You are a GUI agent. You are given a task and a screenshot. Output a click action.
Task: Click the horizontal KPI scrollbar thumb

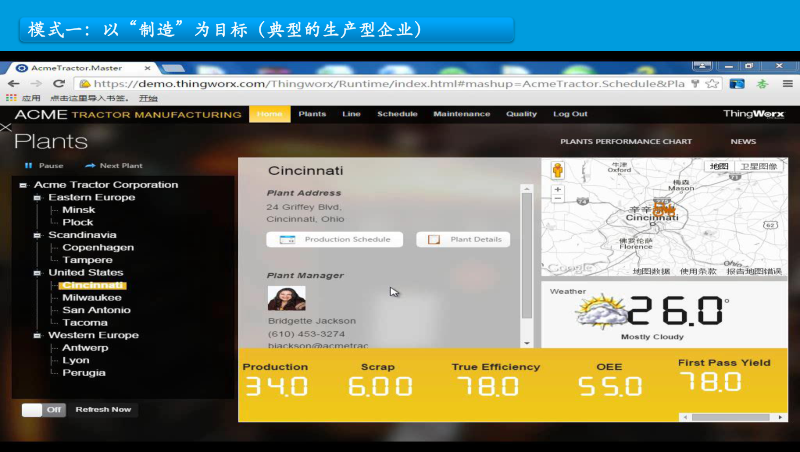[731, 417]
